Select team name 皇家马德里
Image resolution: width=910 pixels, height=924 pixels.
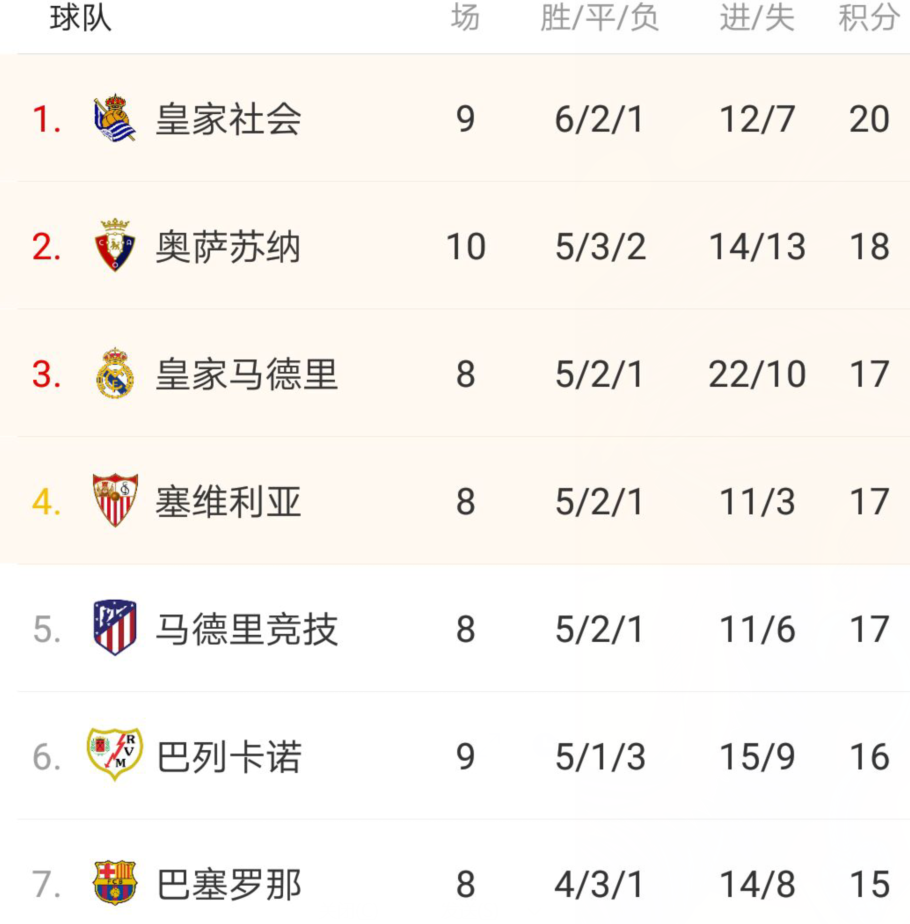point(246,374)
